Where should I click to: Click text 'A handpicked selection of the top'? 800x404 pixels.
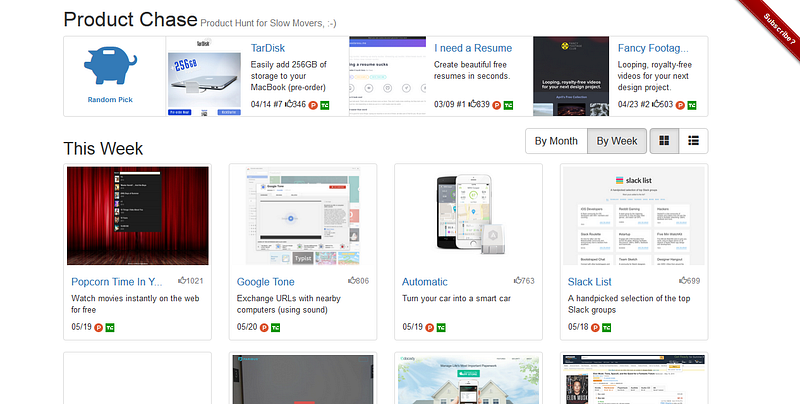click(x=629, y=298)
